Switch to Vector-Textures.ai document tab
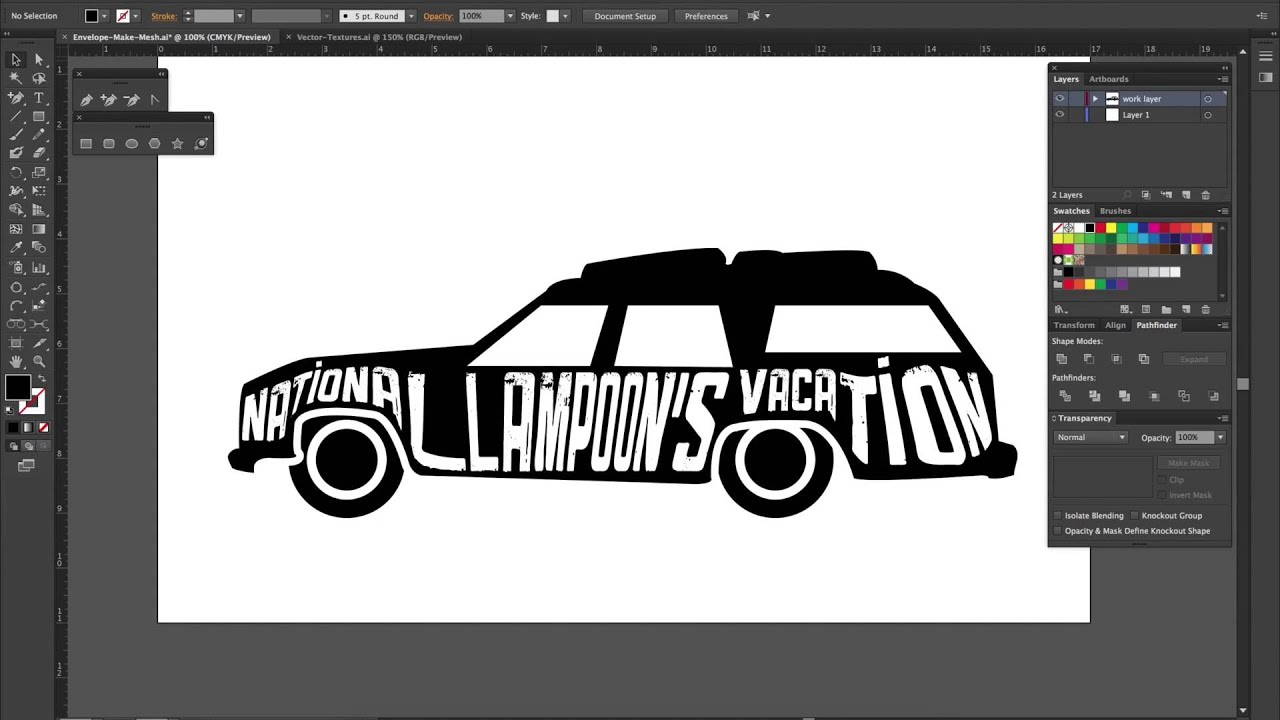The image size is (1280, 720). pos(379,37)
